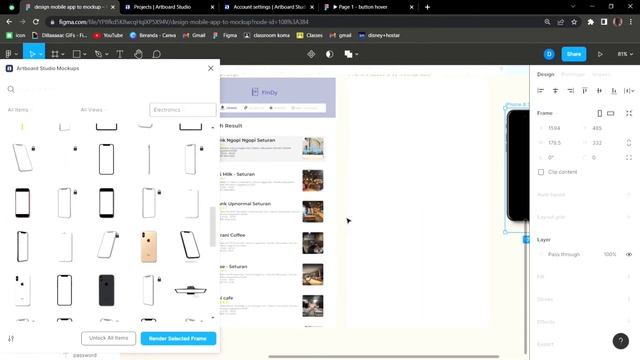Close the Artboard Studio Mockups panel
This screenshot has width=640, height=360.
211,68
